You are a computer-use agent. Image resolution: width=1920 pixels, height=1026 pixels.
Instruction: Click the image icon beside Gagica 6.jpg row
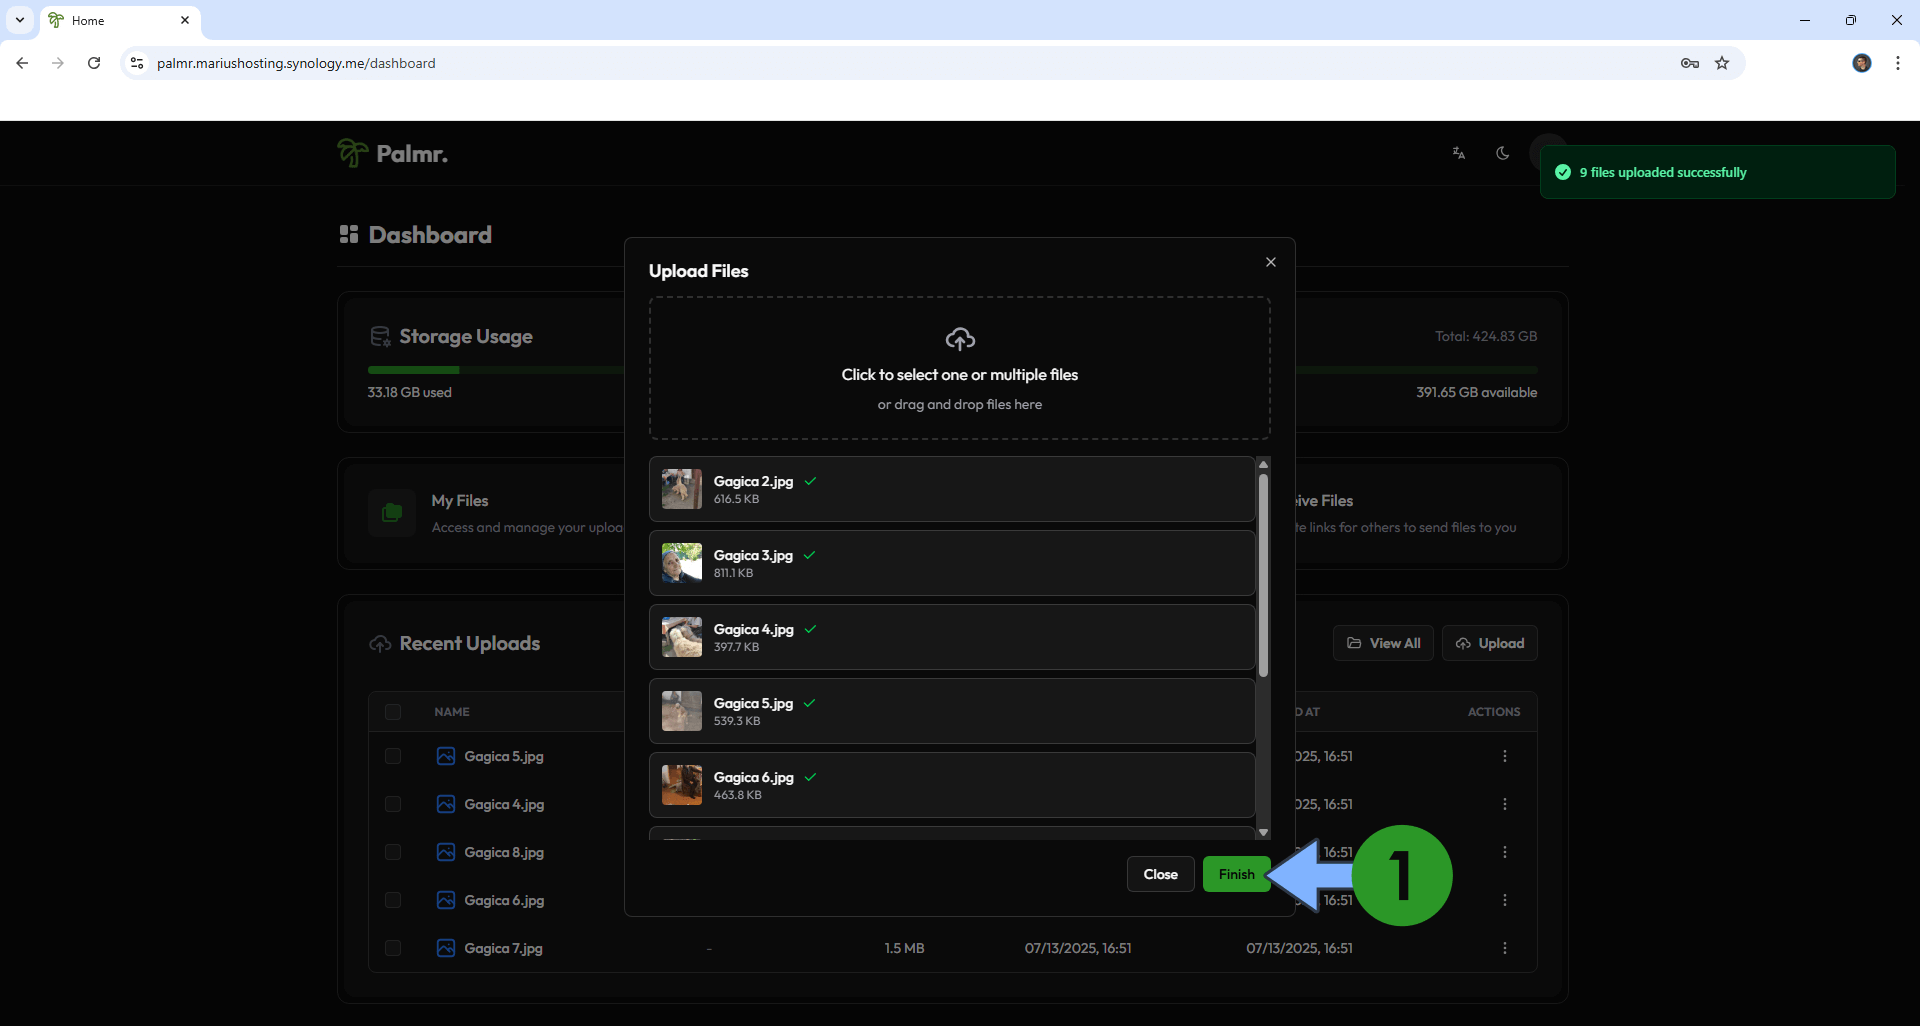(x=446, y=900)
